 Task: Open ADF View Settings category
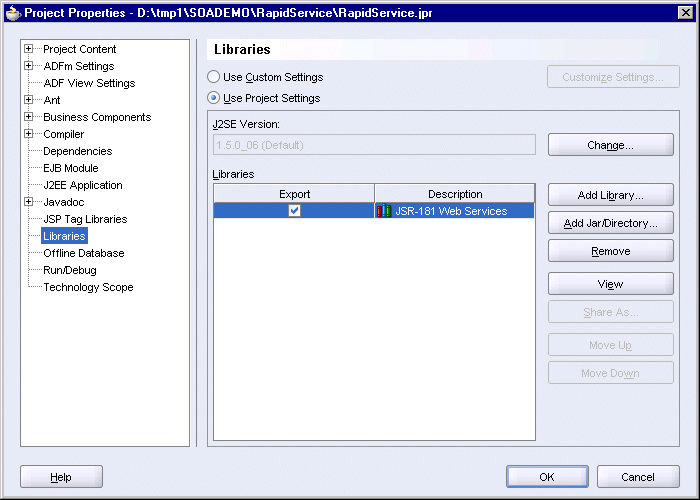coord(89,83)
